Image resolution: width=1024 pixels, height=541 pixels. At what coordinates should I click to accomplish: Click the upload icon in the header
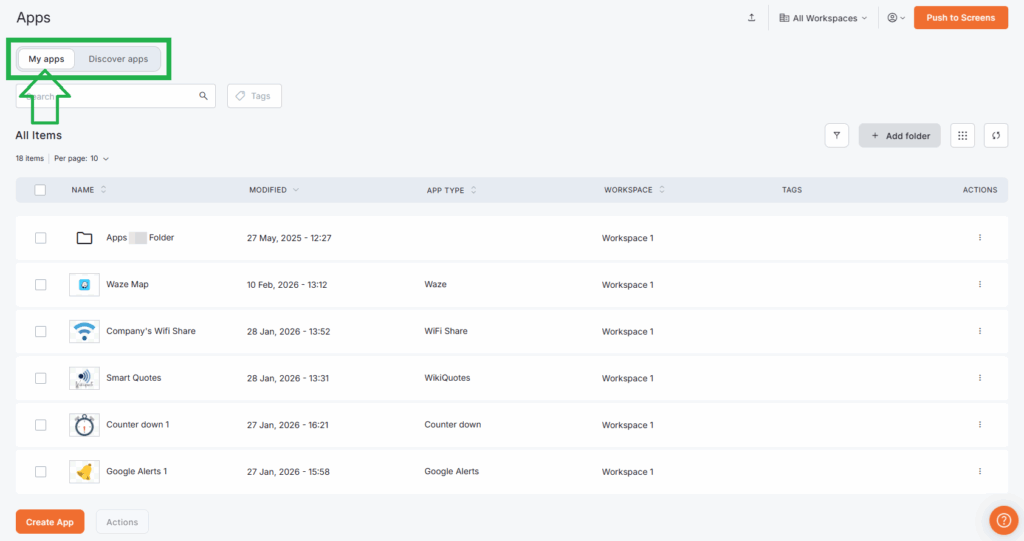tap(751, 18)
